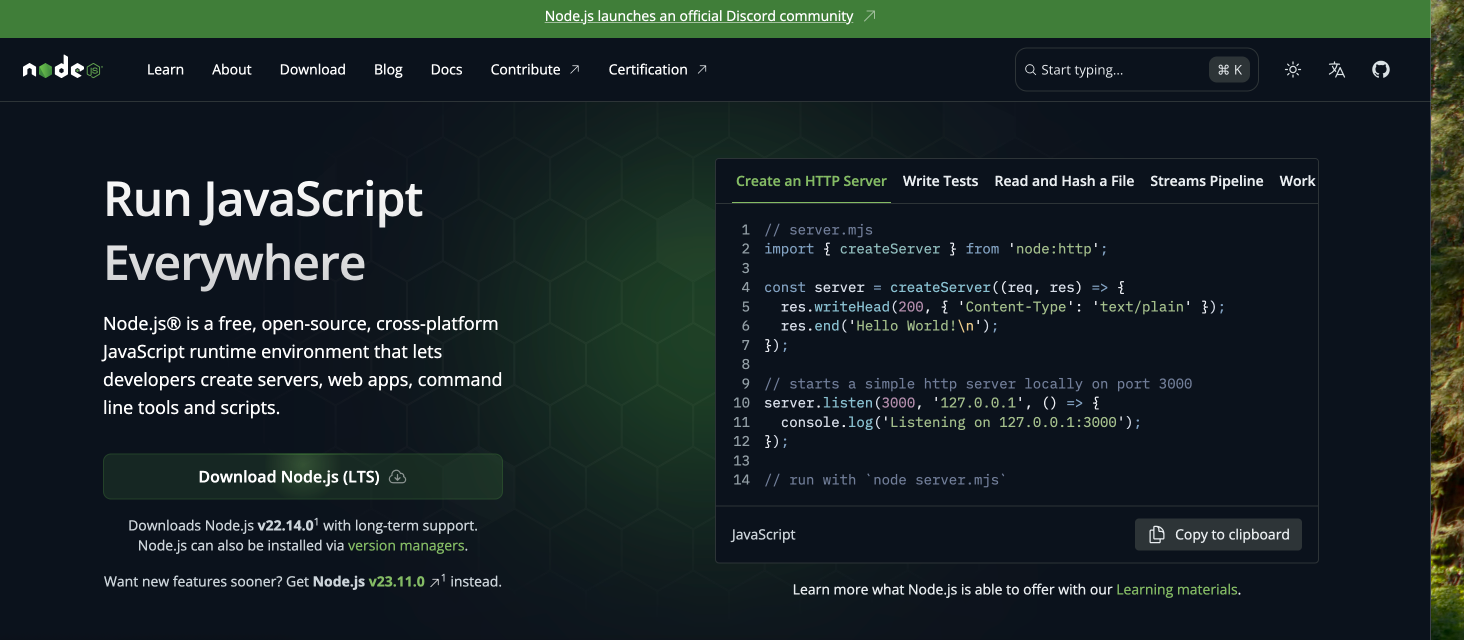Click the res.writeHead code line
The image size is (1464, 640).
click(x=1003, y=307)
